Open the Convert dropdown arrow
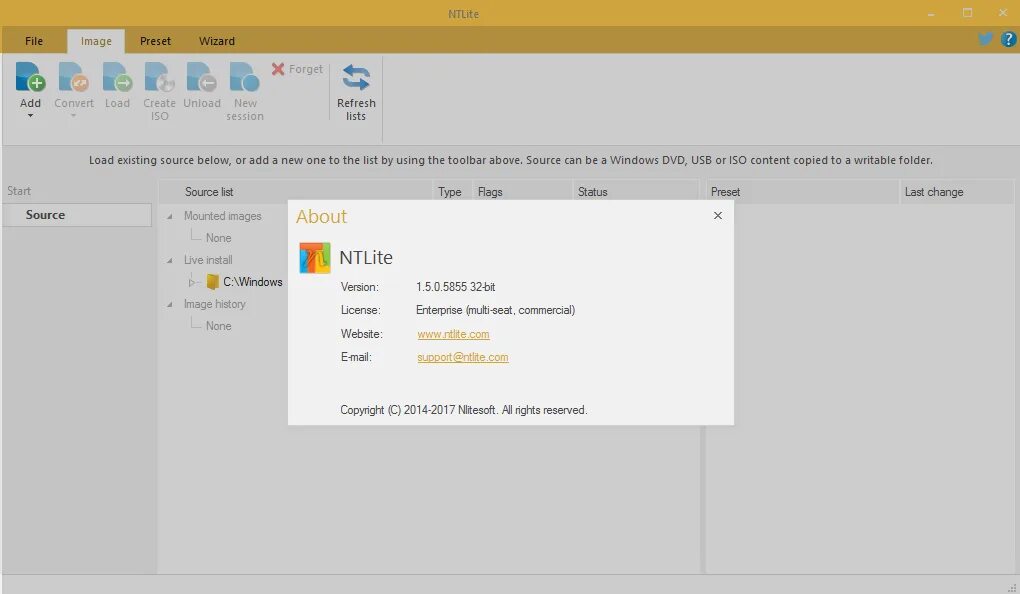 click(x=74, y=116)
